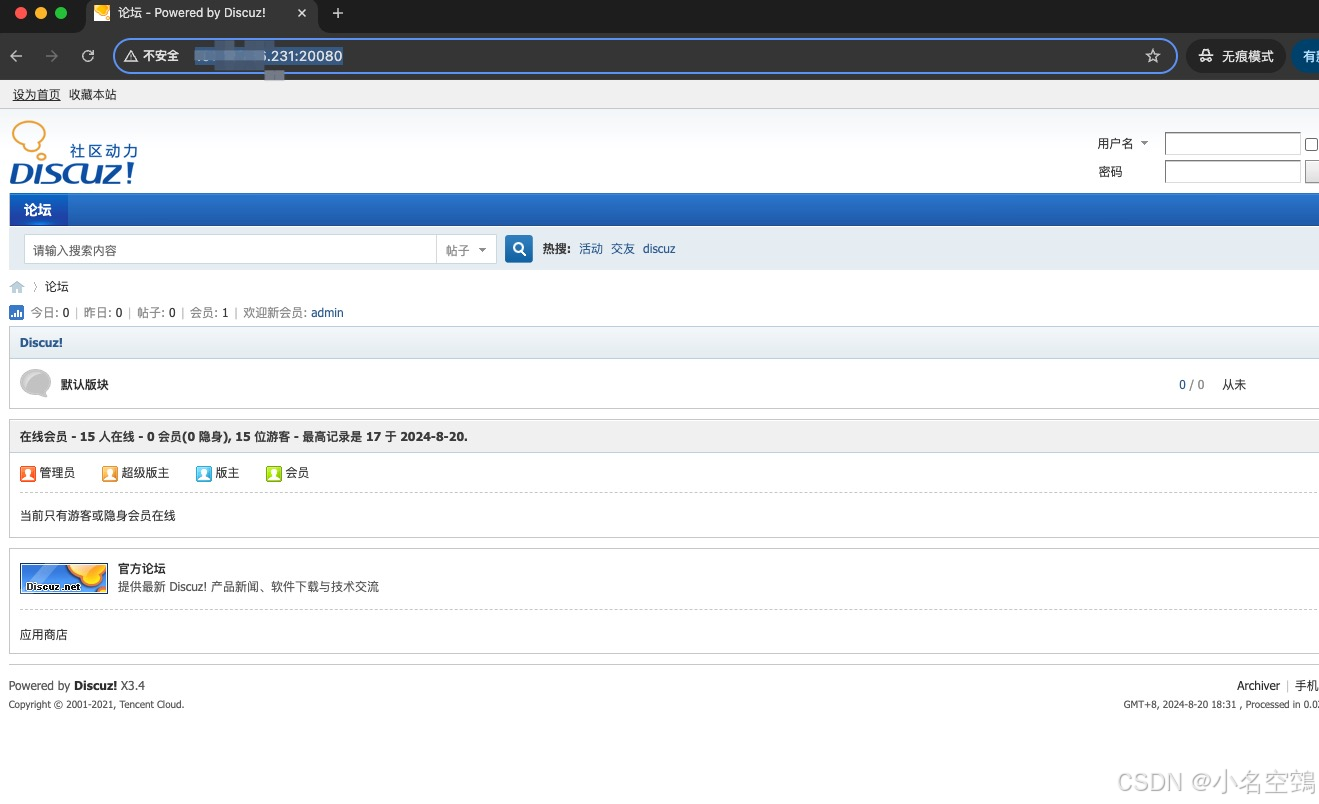
Task: Open a new browser tab with plus icon
Action: point(338,13)
